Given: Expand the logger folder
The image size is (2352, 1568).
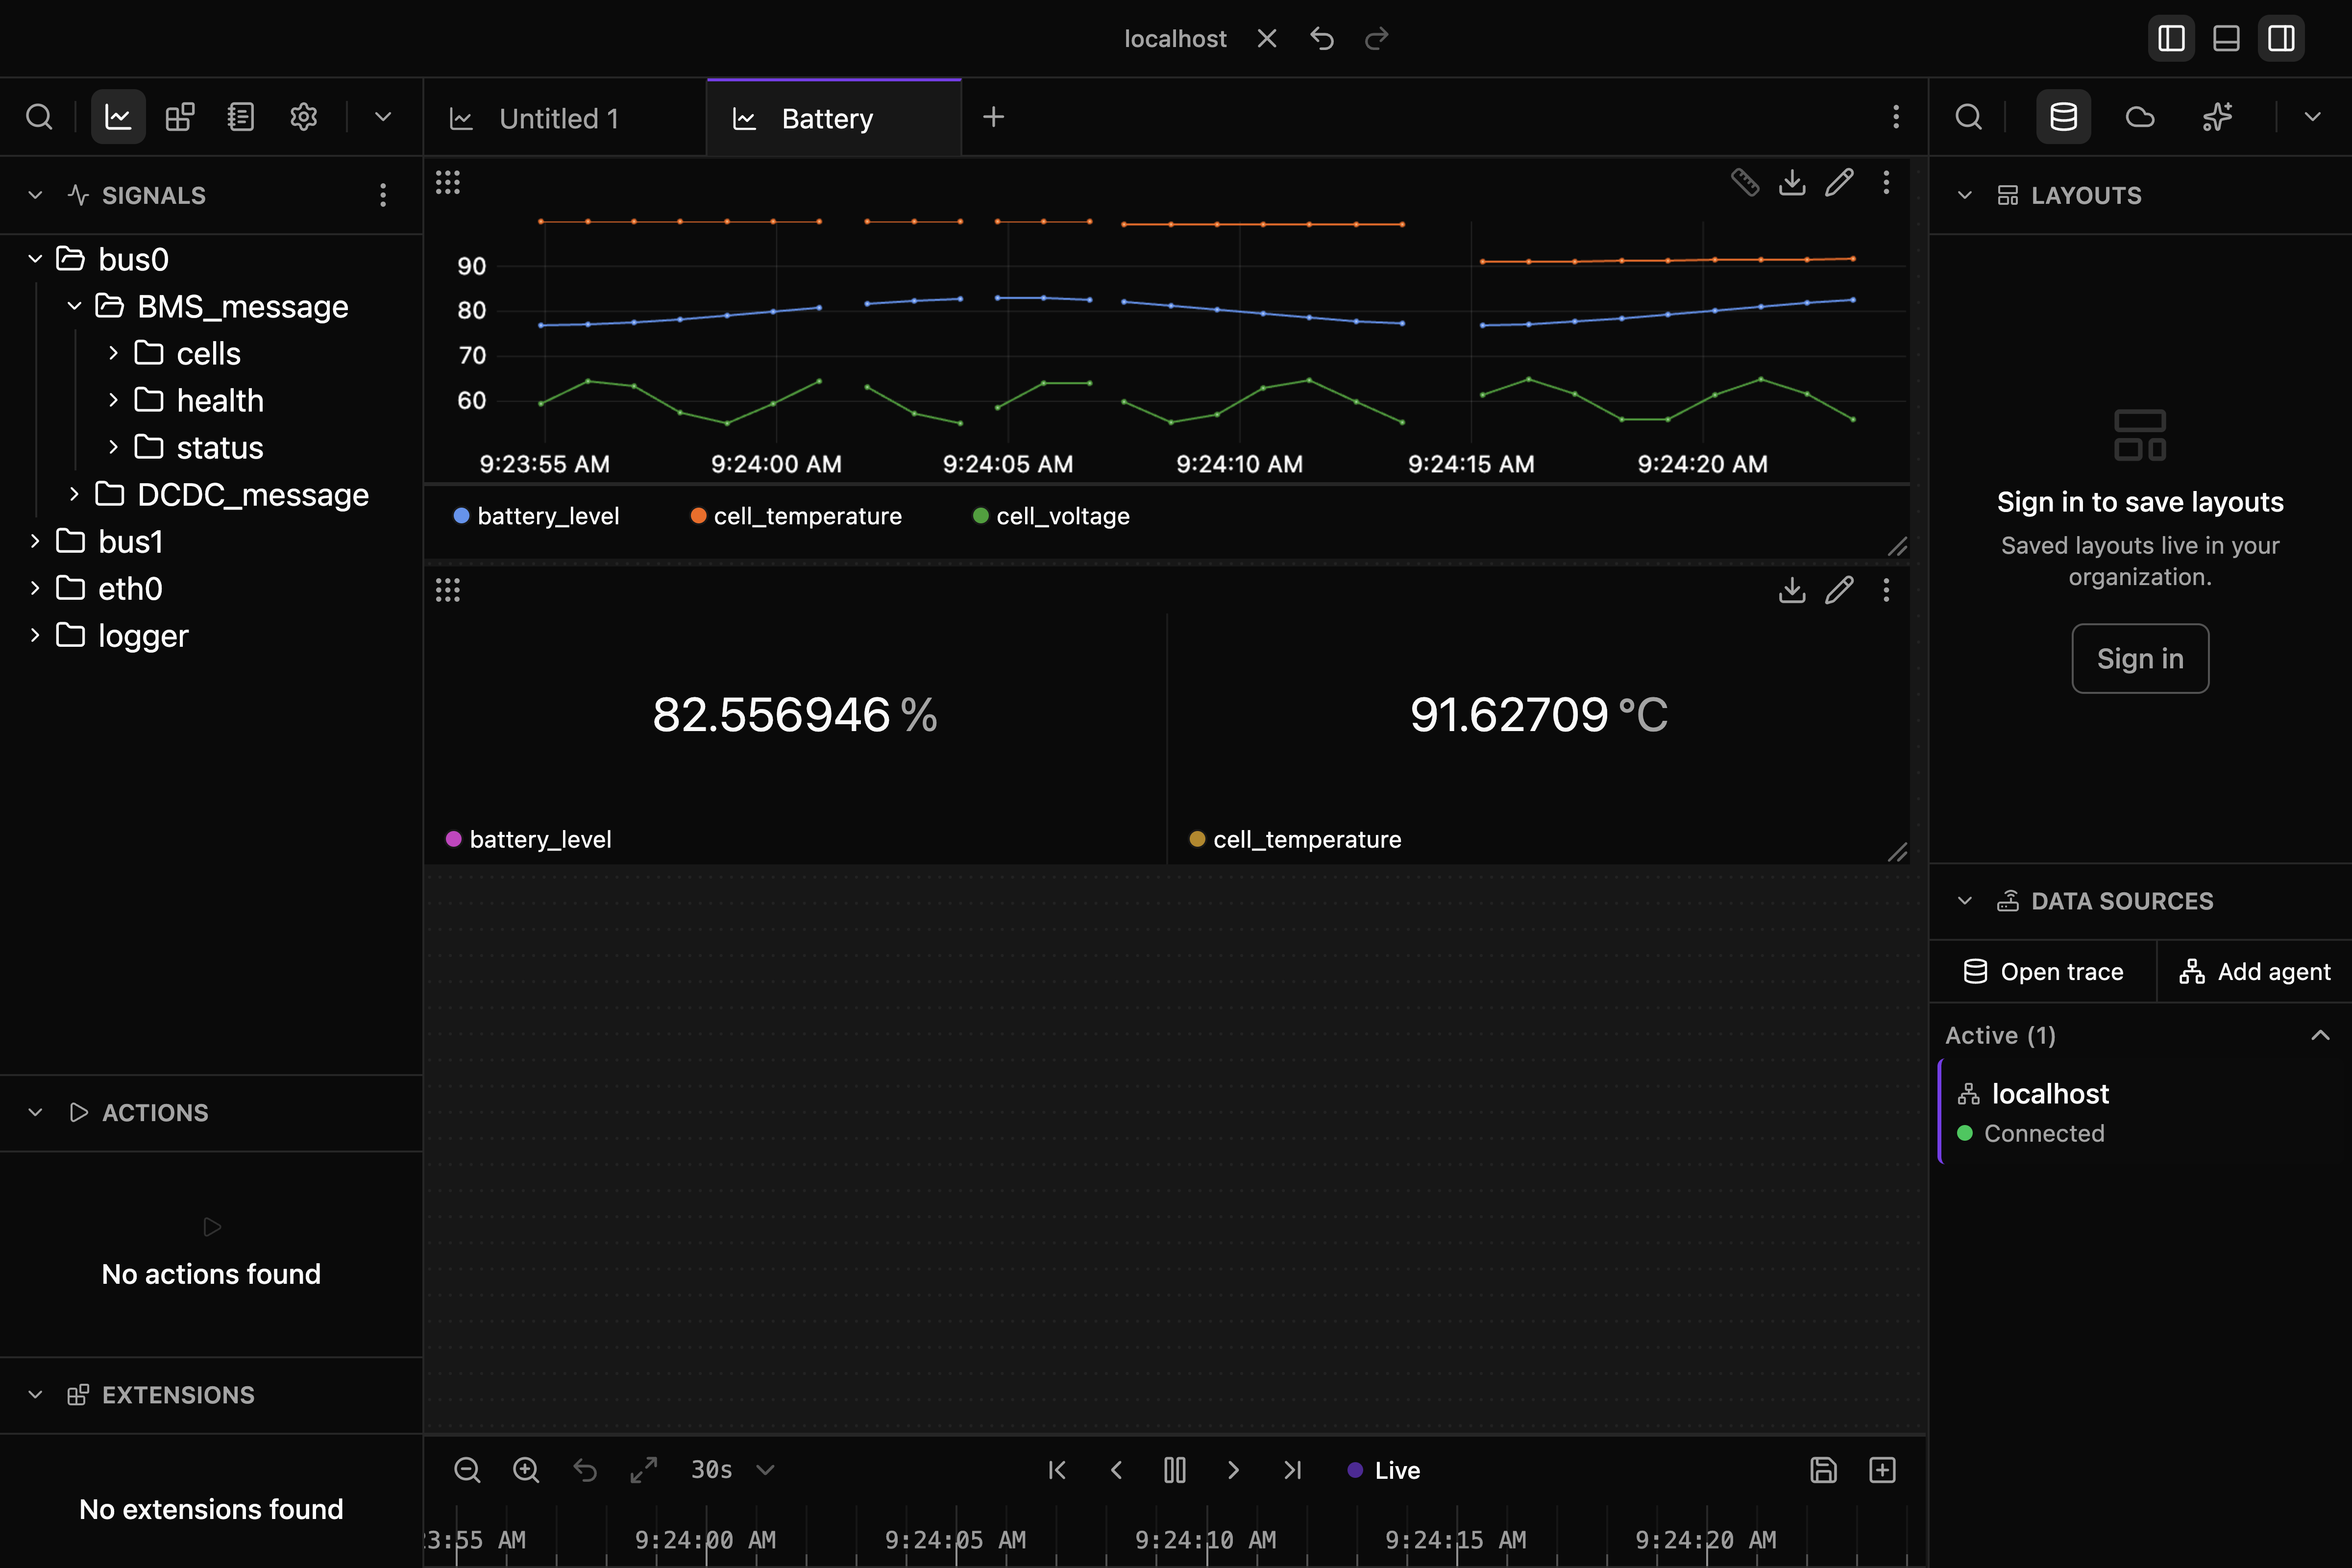Looking at the screenshot, I should click(x=36, y=635).
